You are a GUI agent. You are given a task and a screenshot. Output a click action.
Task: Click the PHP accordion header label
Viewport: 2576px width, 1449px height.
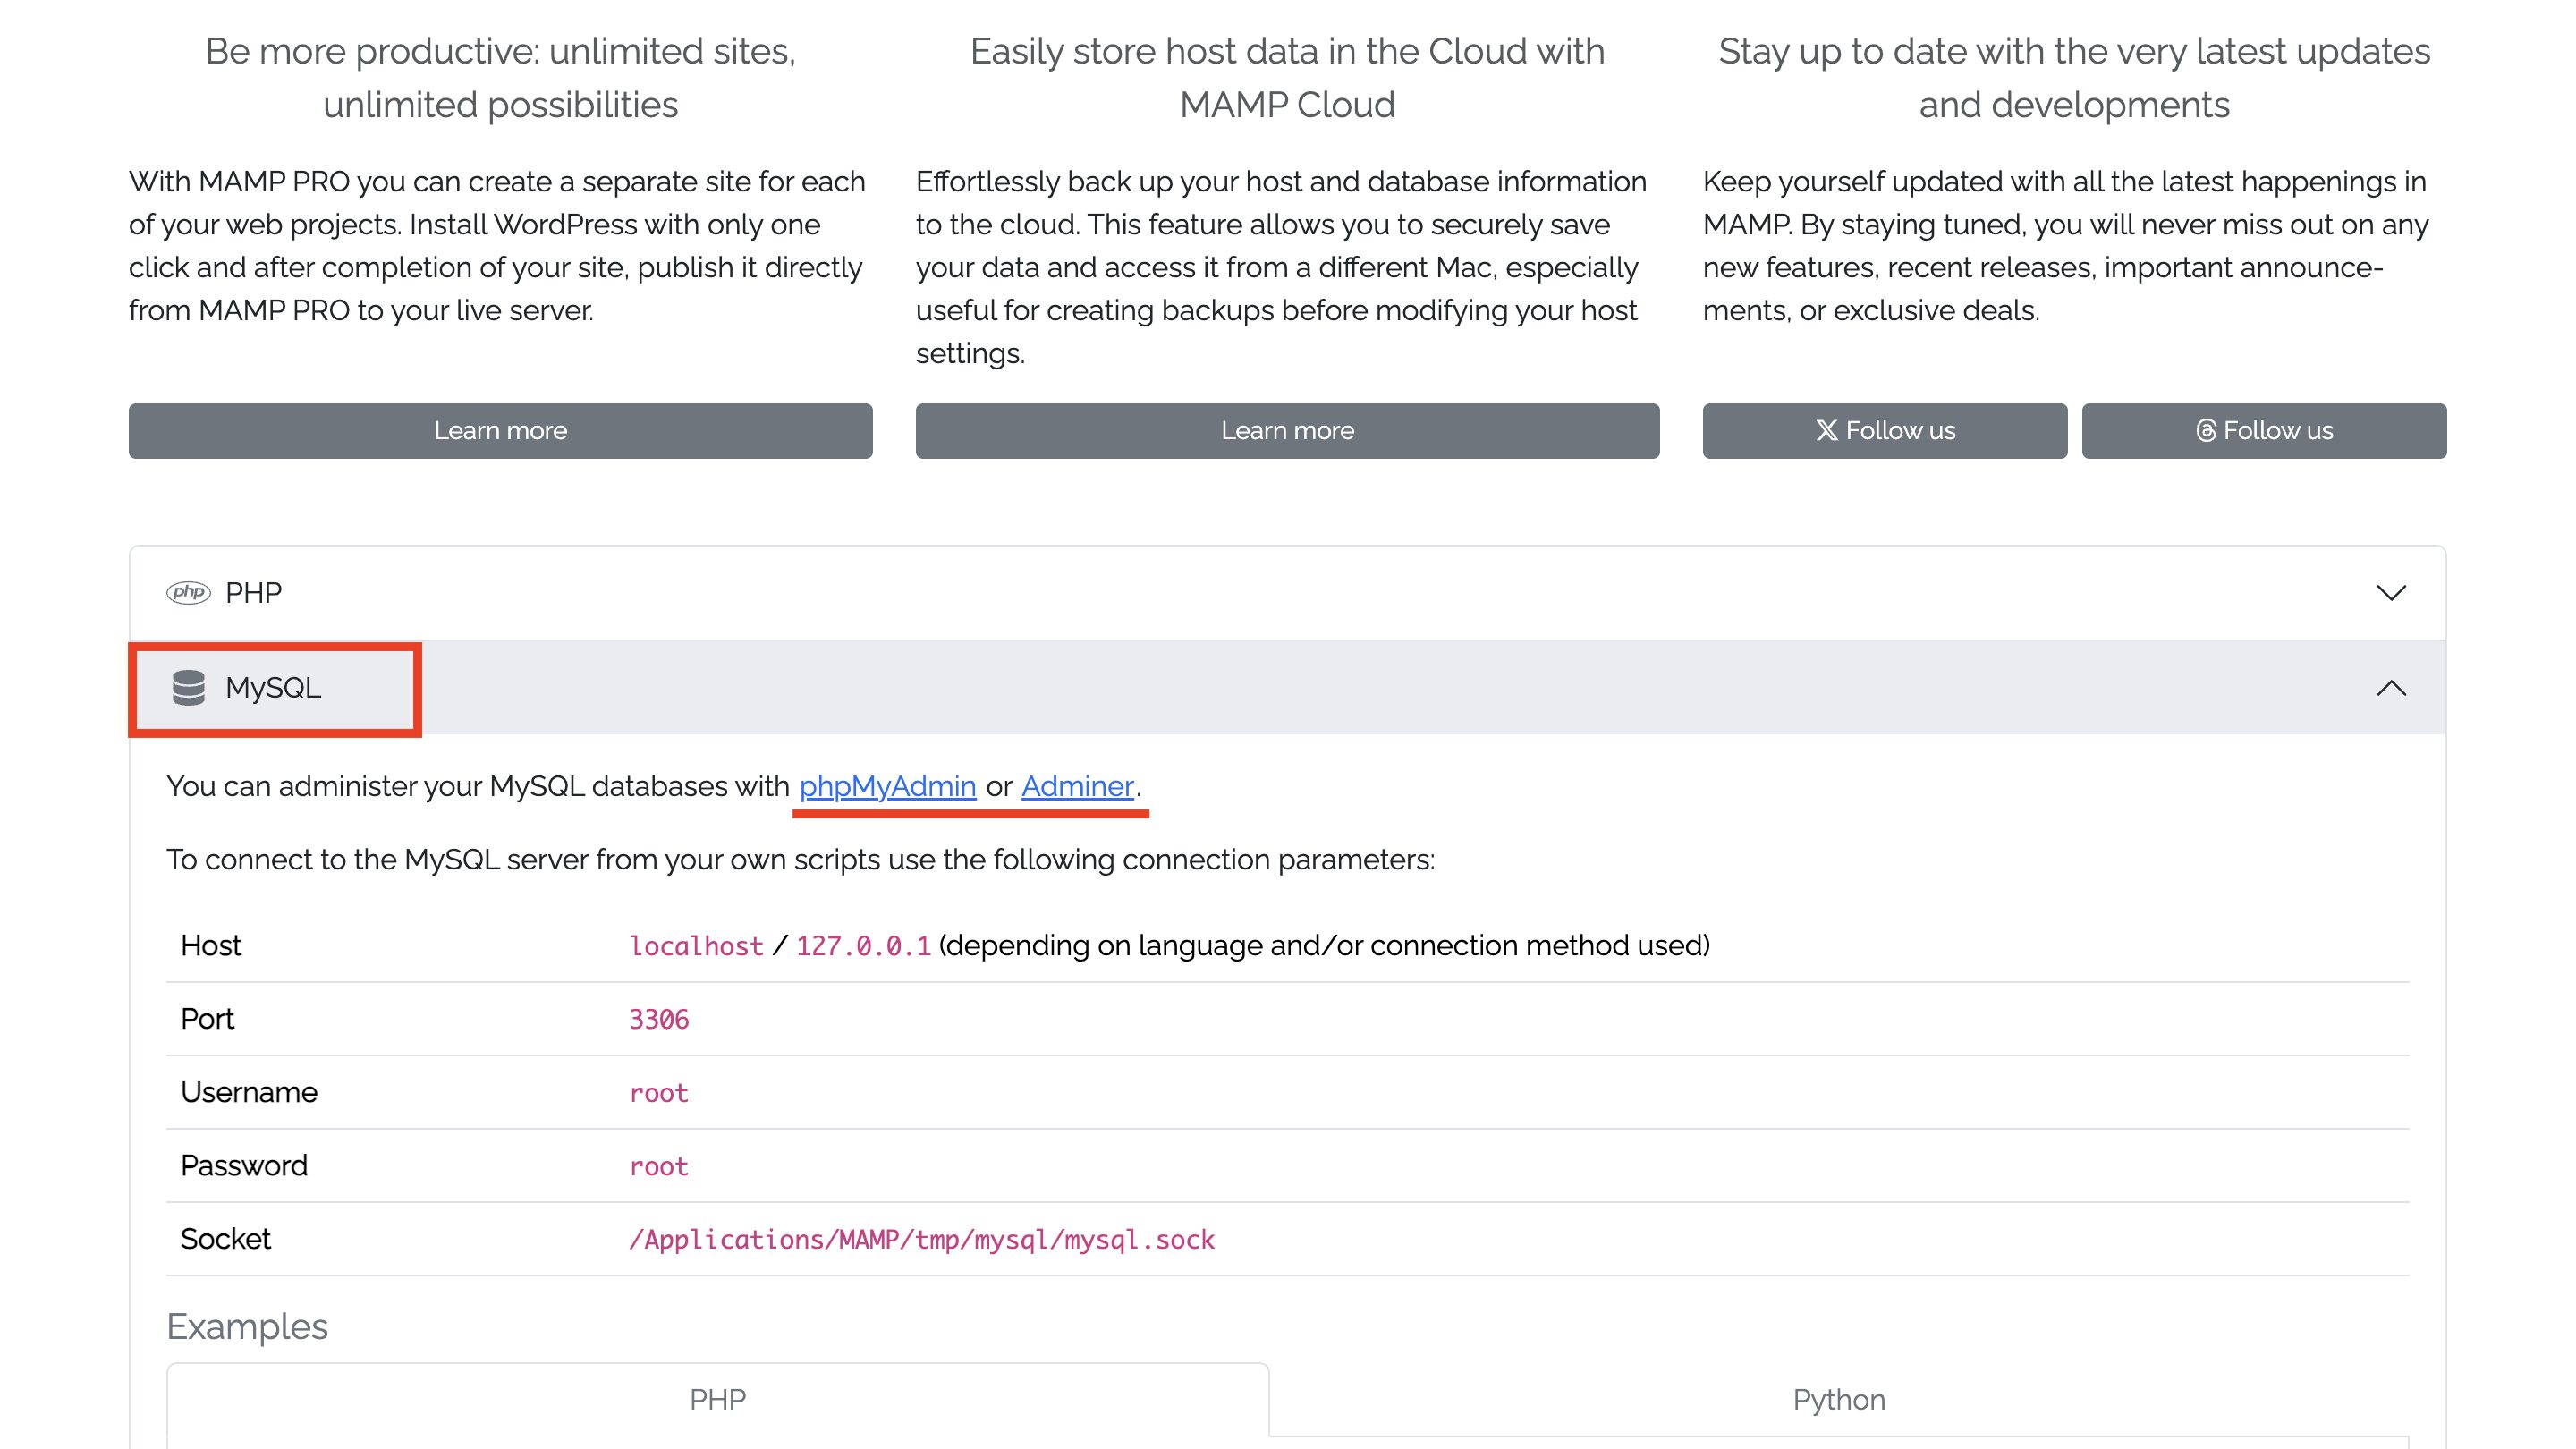[x=253, y=593]
